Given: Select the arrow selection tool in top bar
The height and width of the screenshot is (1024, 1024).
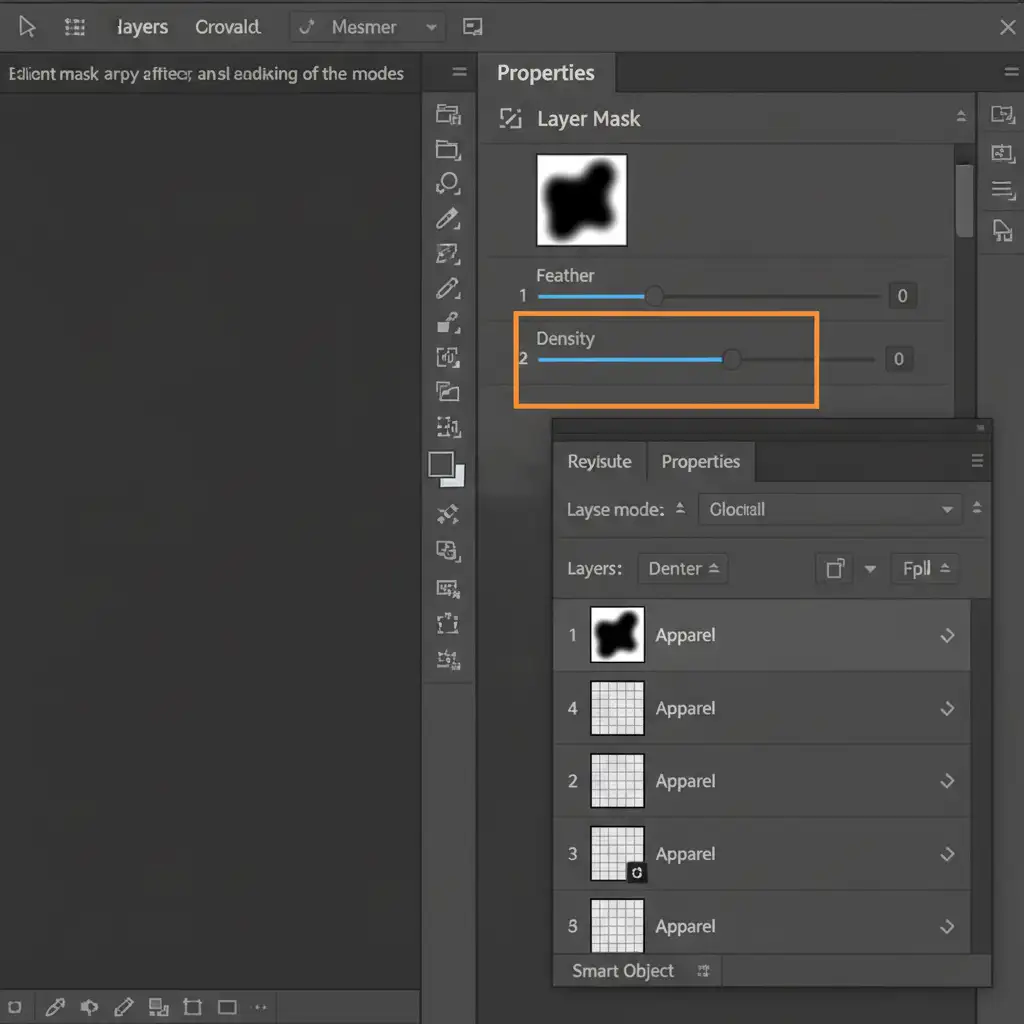Looking at the screenshot, I should click(x=27, y=27).
